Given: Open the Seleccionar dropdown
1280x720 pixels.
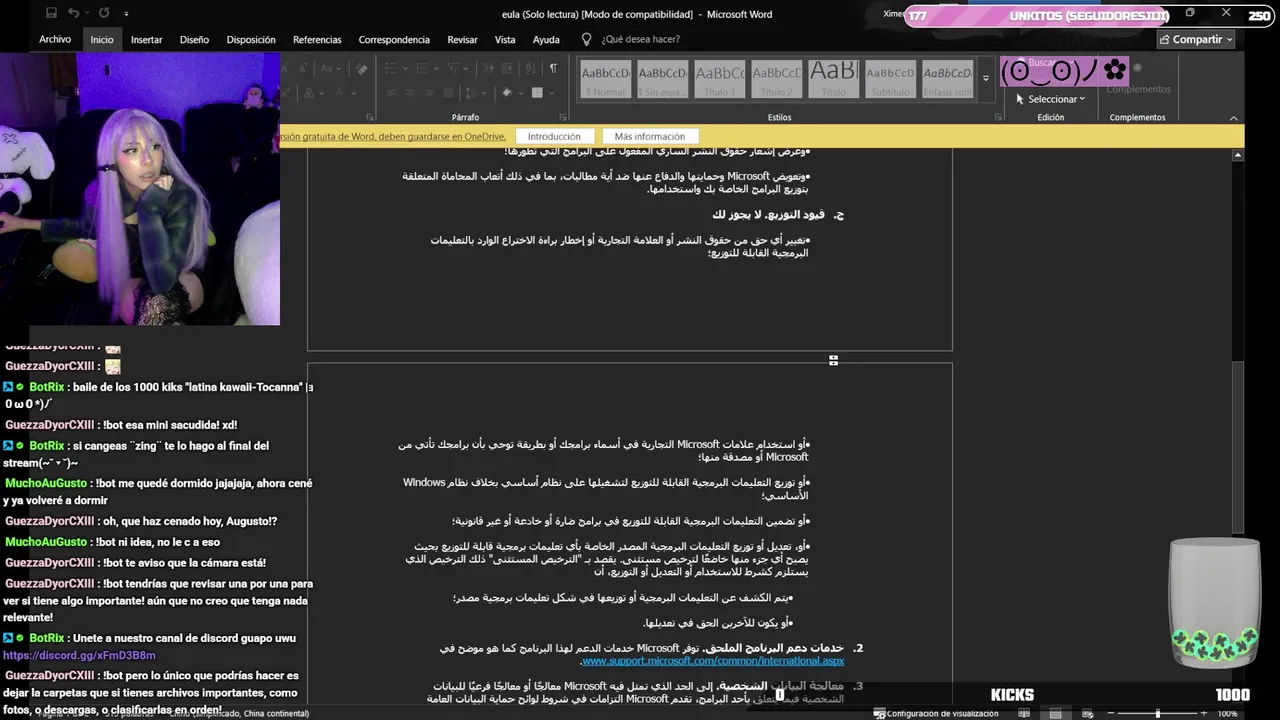Looking at the screenshot, I should [x=1050, y=99].
